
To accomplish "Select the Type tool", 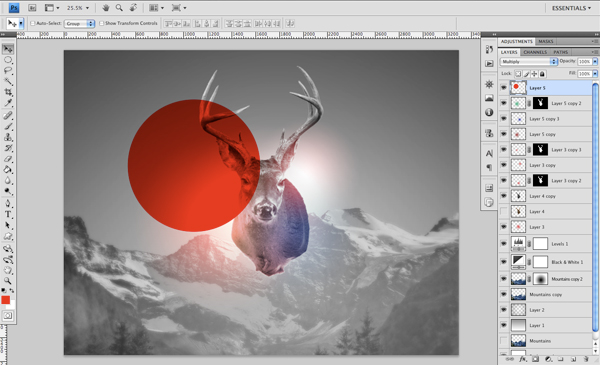I will tap(8, 214).
